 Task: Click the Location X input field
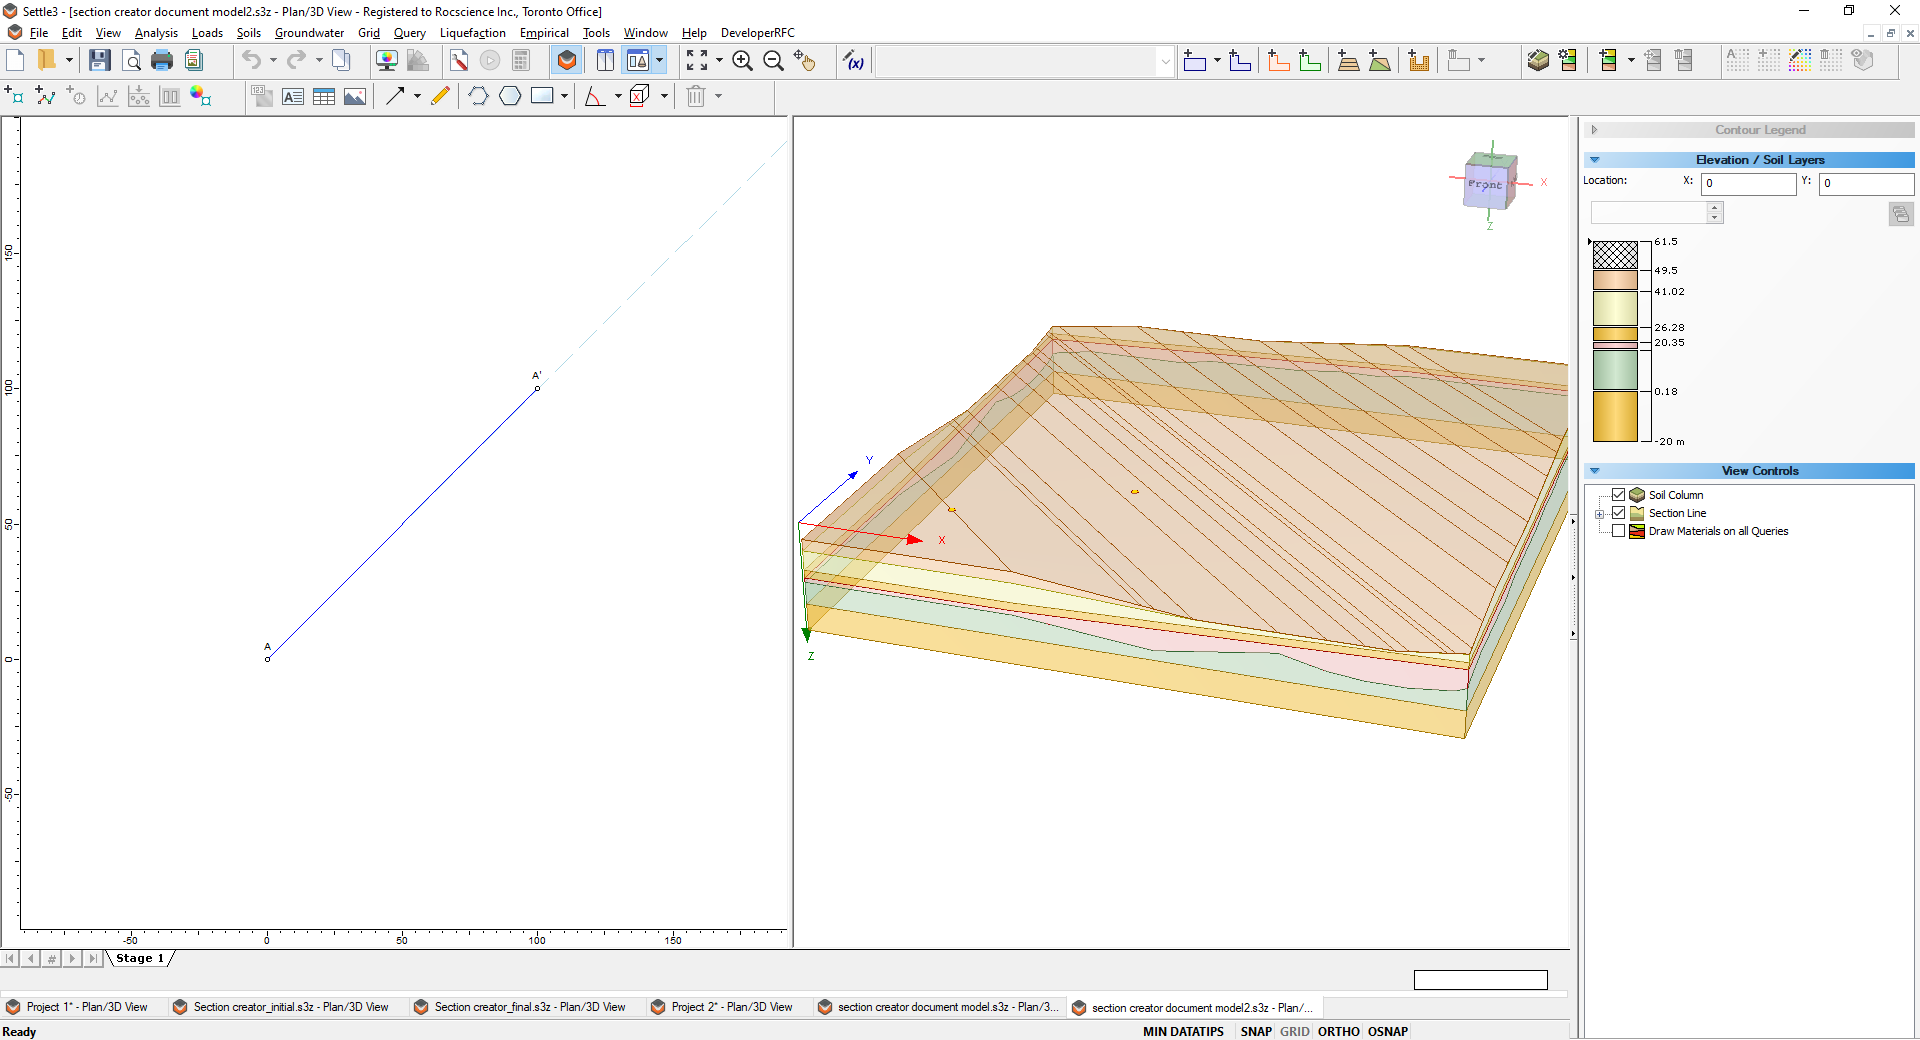(x=1748, y=183)
